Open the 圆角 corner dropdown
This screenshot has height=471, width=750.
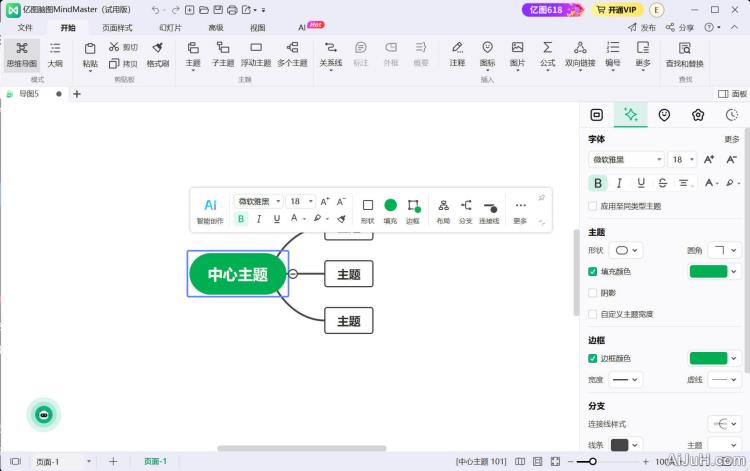(x=725, y=250)
